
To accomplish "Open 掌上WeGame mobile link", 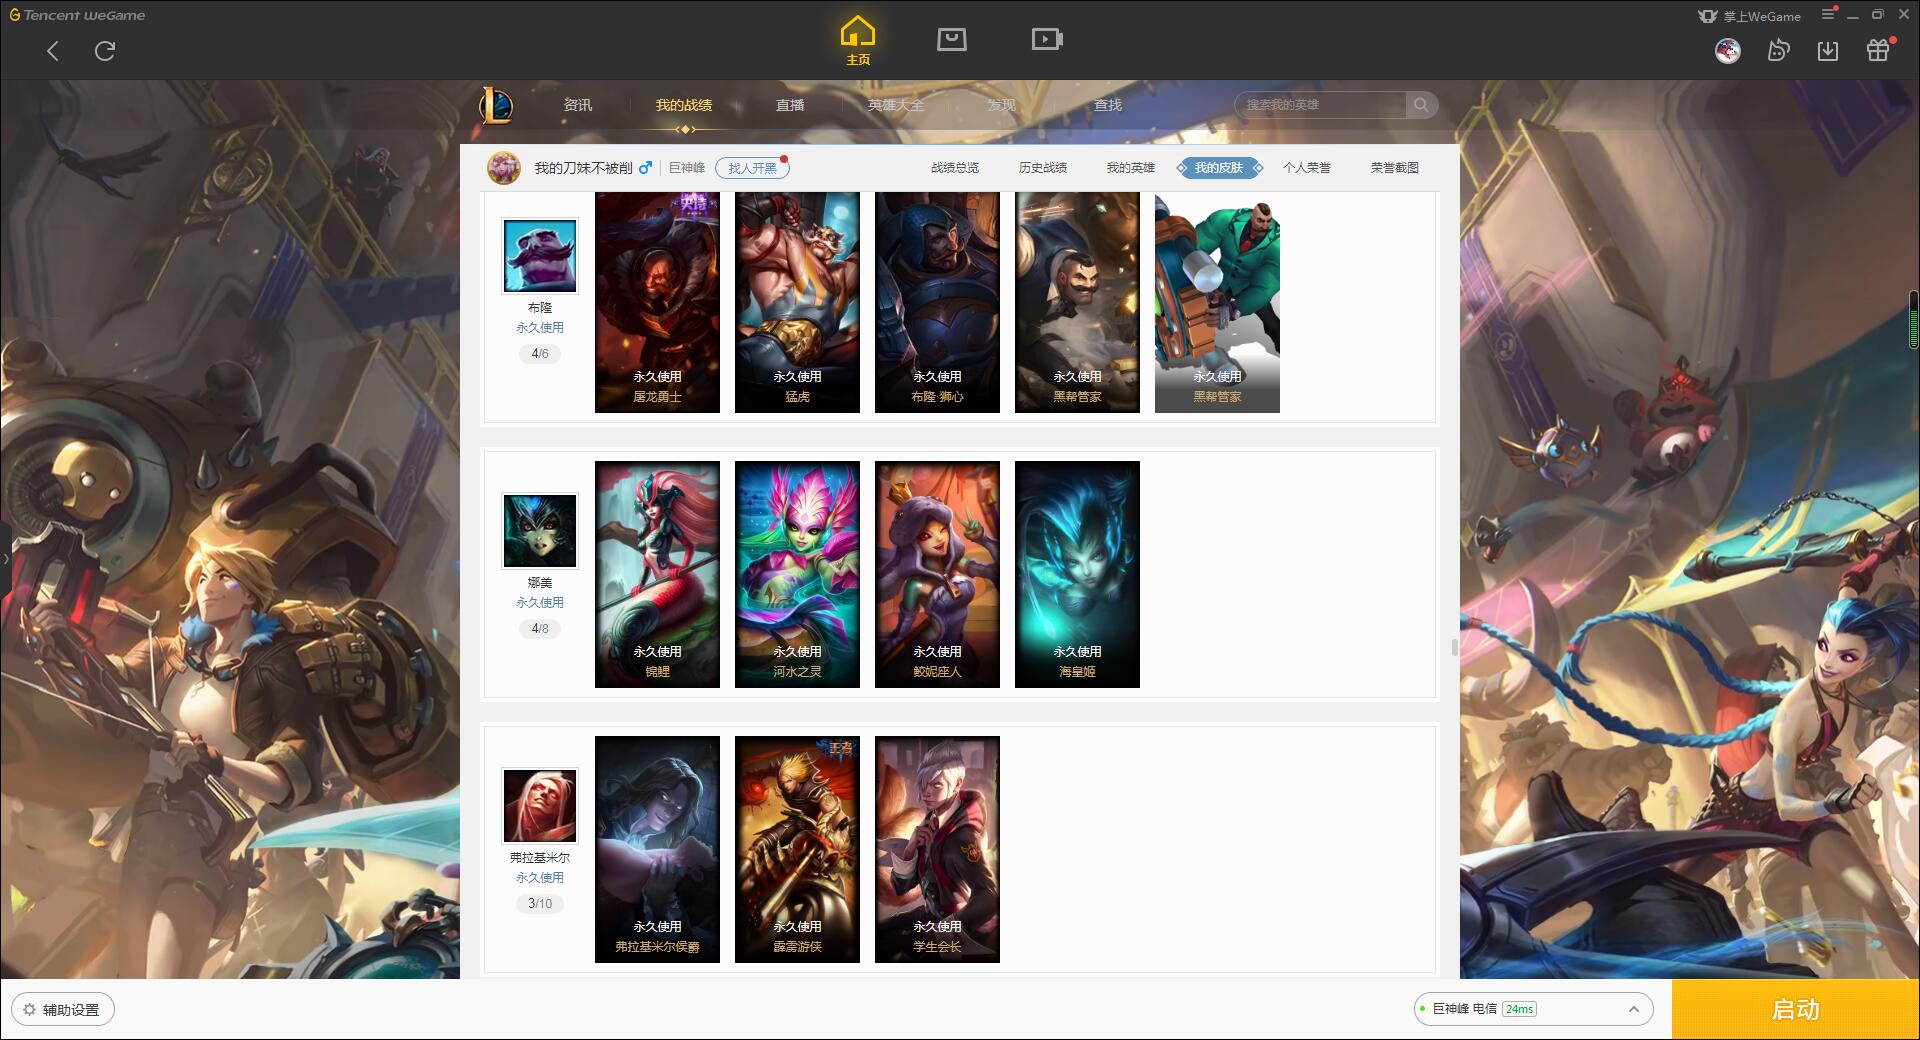I will [x=1750, y=16].
